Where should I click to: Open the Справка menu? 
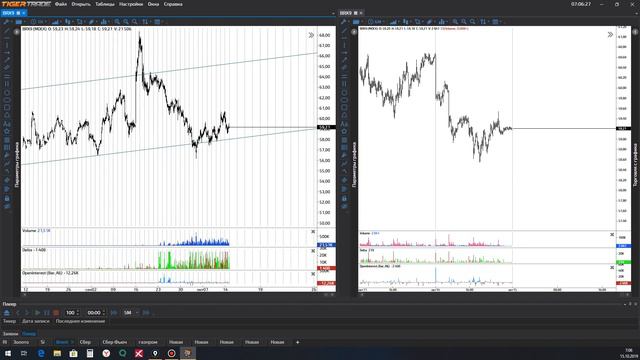[173, 4]
